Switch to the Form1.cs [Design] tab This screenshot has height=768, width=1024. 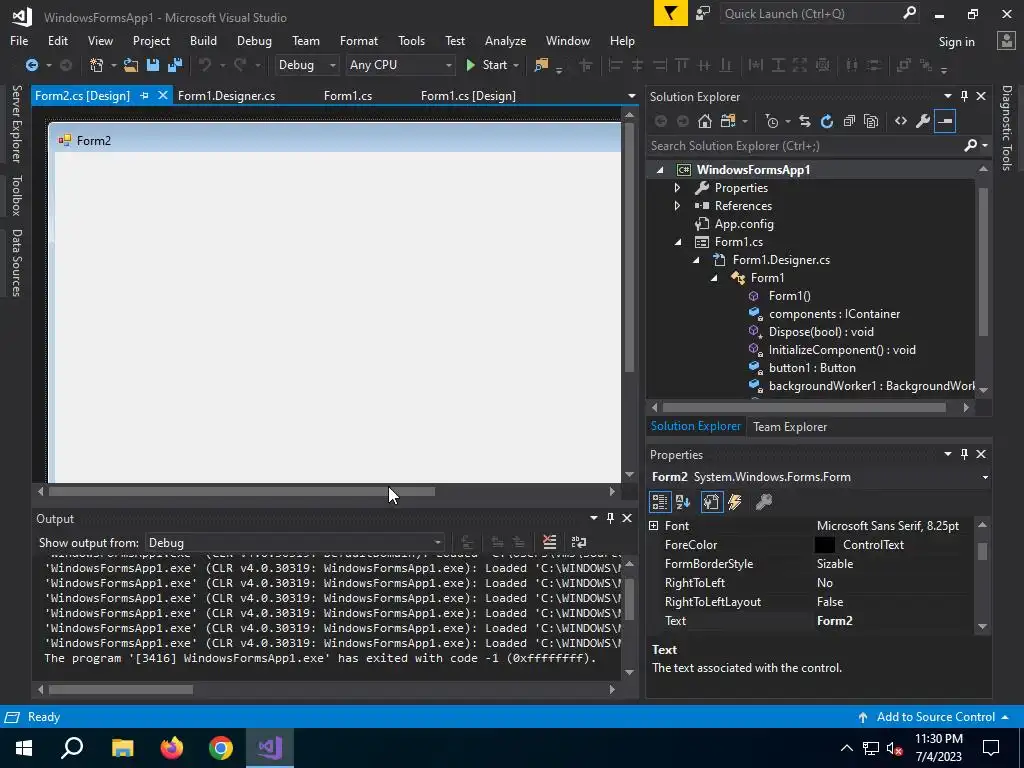point(468,95)
